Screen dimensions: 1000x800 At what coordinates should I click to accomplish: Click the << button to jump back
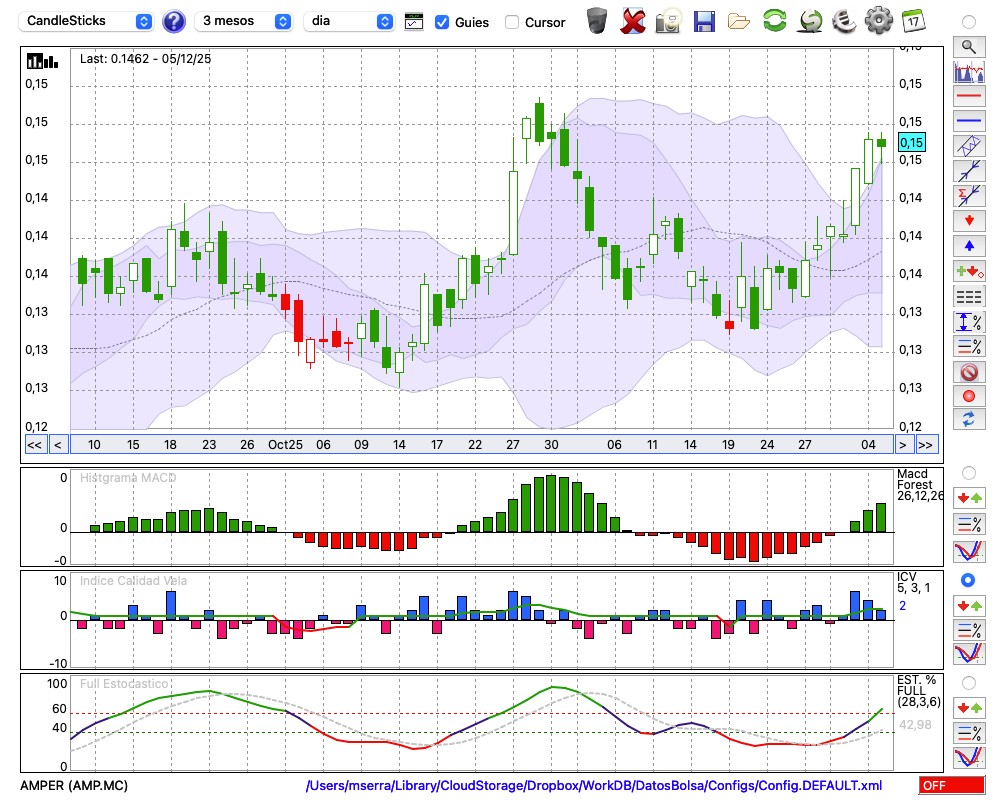(34, 445)
